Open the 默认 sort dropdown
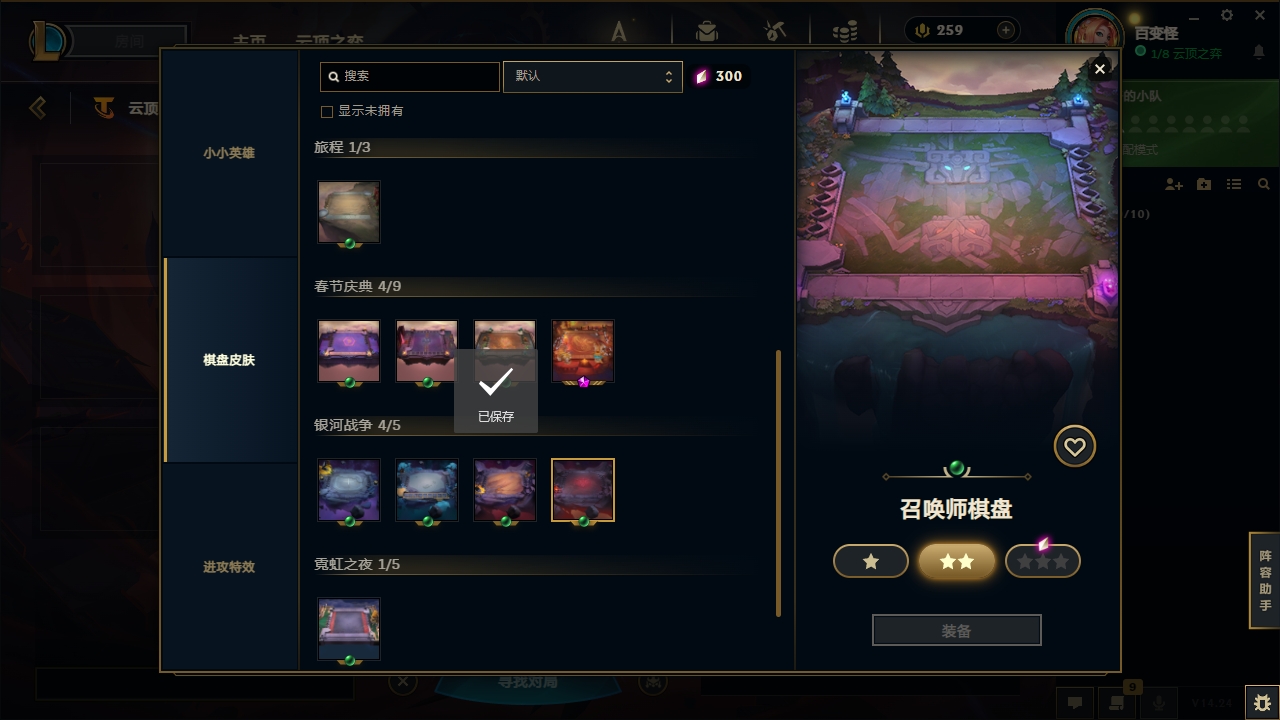Screen dimensions: 1280x720 593,77
